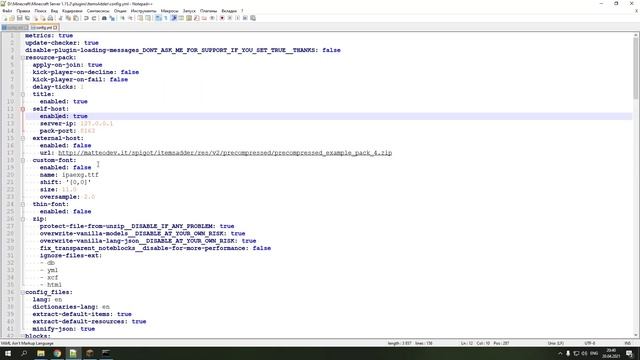Click the Folder as Workspace icon
Screen dimensions: 640x360
[x=204, y=18]
